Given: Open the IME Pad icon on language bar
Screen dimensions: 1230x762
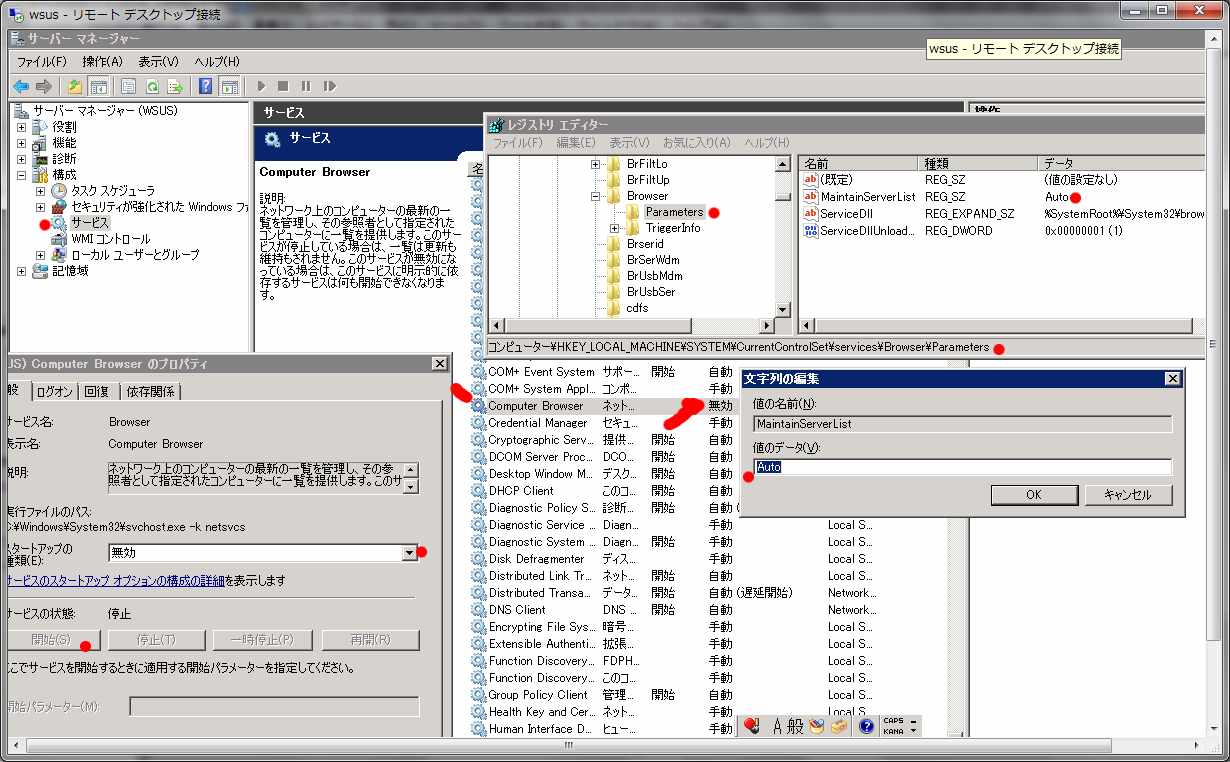Looking at the screenshot, I should click(817, 727).
